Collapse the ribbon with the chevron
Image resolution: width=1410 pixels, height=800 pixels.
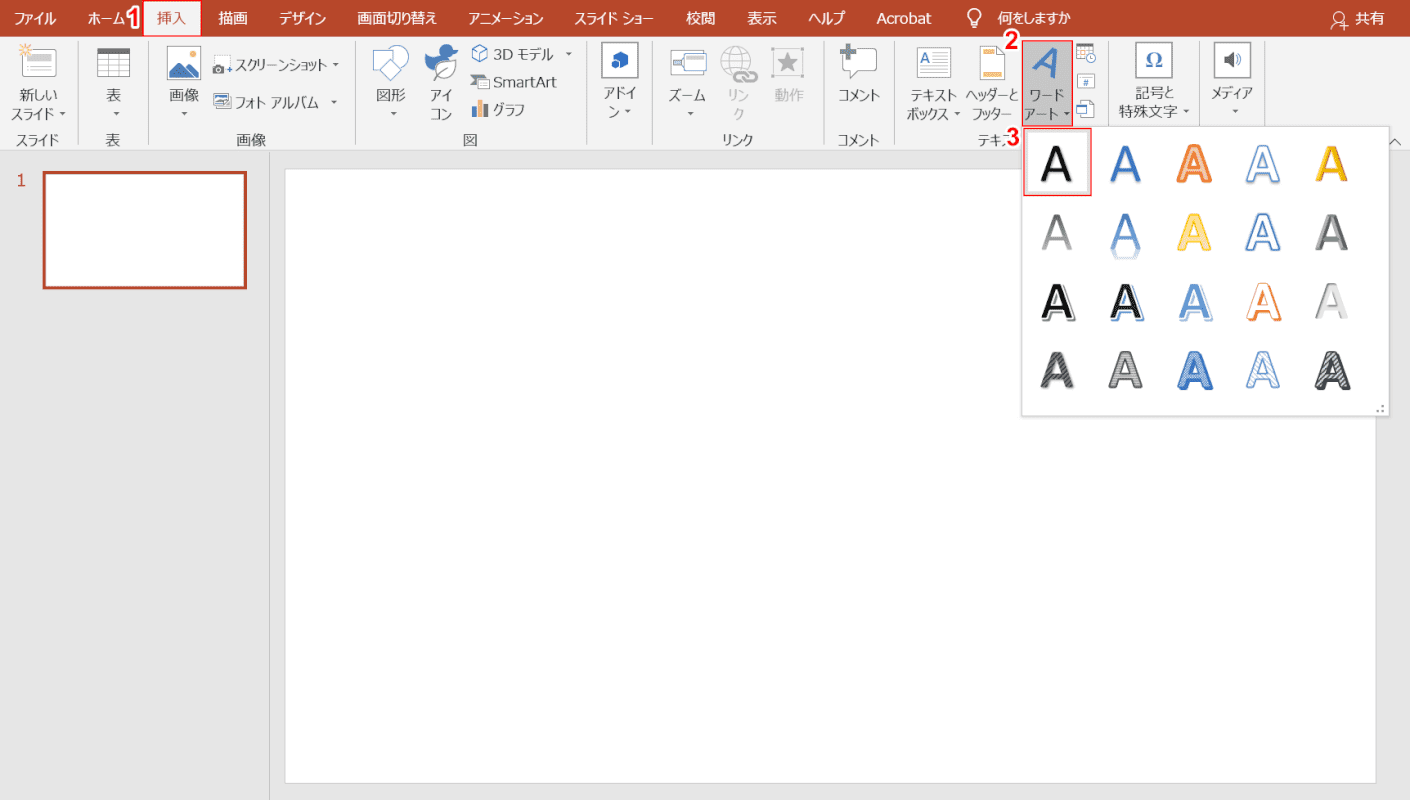[x=1396, y=141]
